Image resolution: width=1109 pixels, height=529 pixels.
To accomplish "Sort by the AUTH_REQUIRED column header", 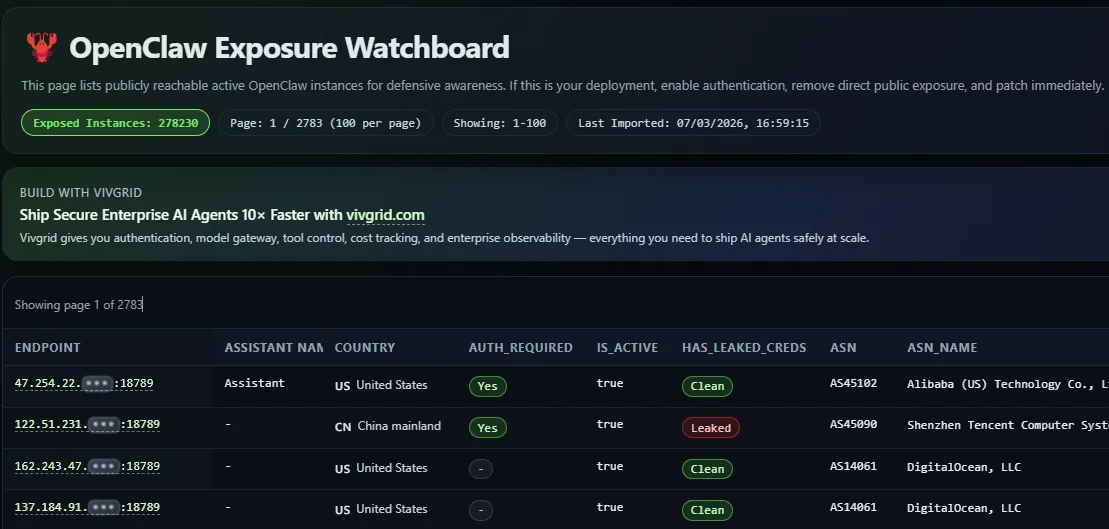I will (520, 348).
